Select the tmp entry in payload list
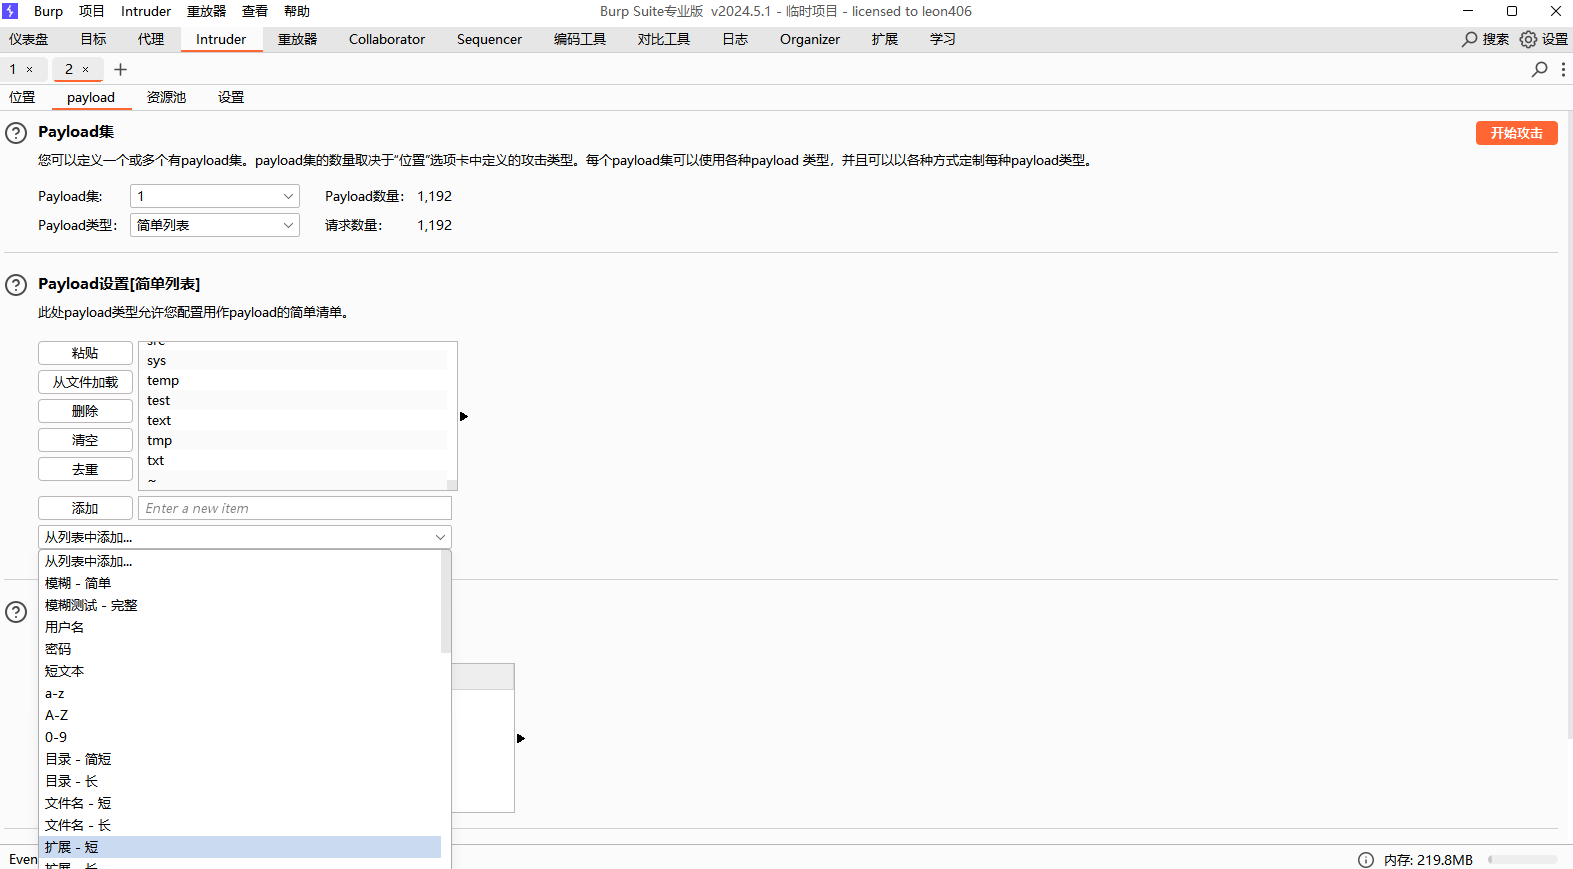1573x869 pixels. point(160,440)
